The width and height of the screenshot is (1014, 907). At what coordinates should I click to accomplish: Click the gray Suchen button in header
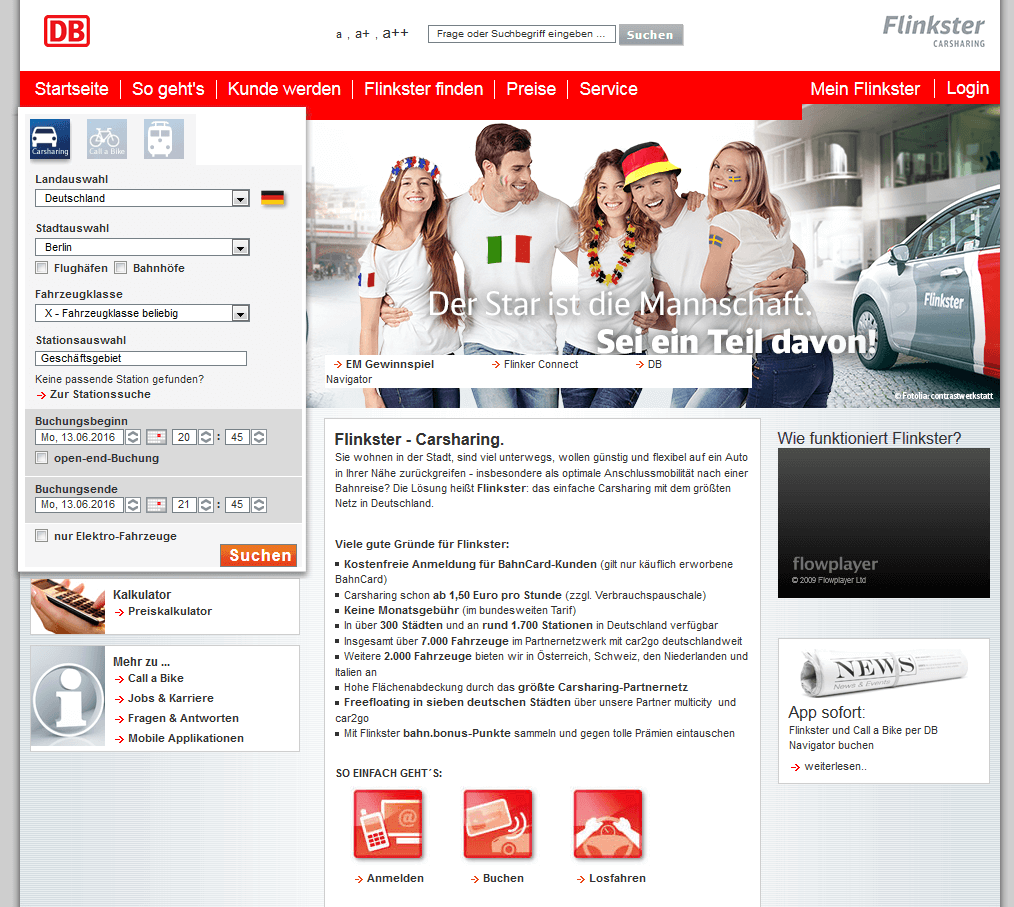click(x=651, y=35)
